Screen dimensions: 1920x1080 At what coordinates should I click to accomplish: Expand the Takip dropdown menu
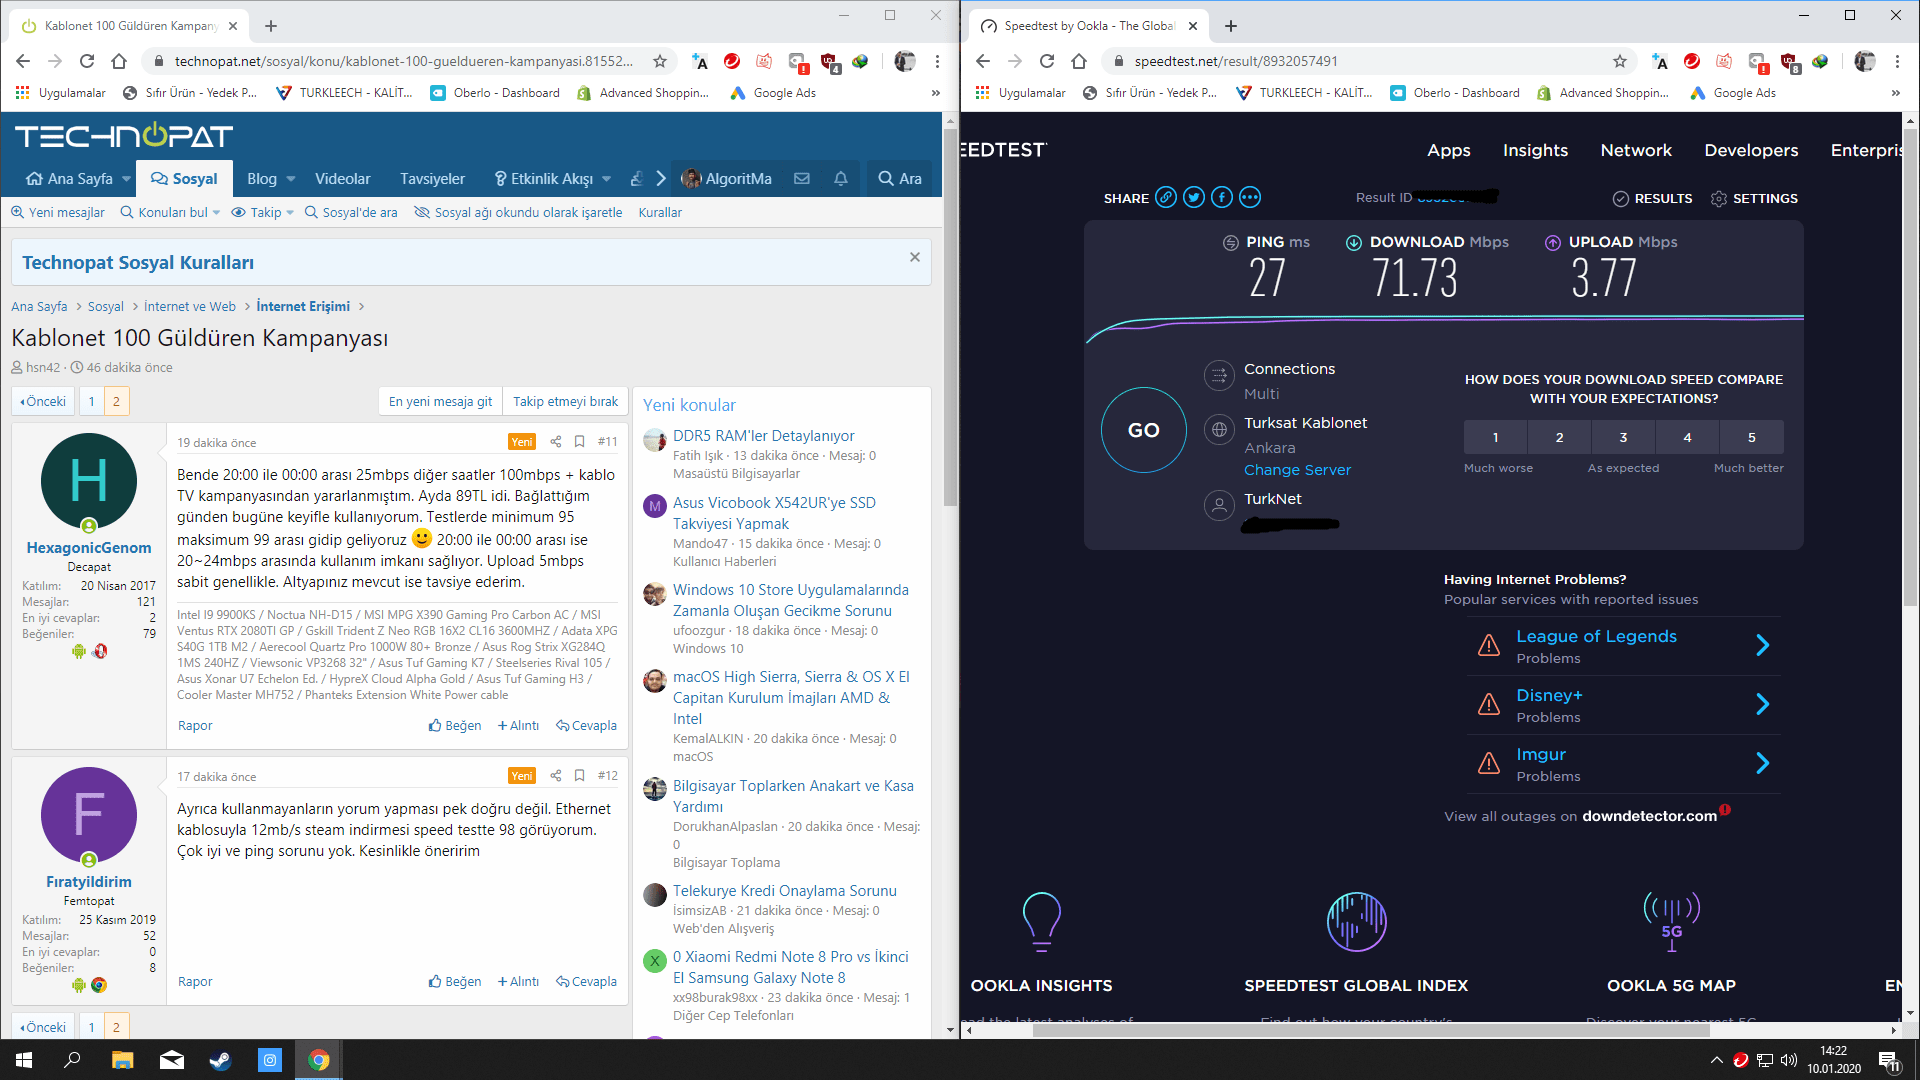tap(289, 212)
